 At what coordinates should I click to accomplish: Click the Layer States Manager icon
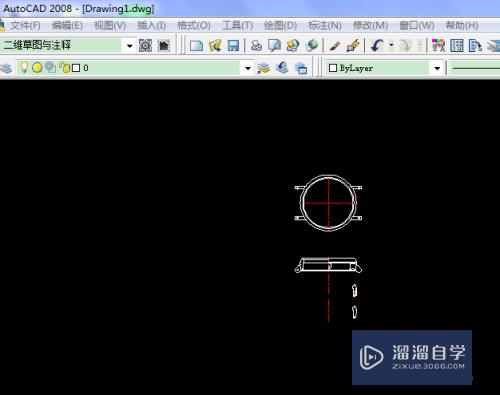pyautogui.click(x=302, y=68)
